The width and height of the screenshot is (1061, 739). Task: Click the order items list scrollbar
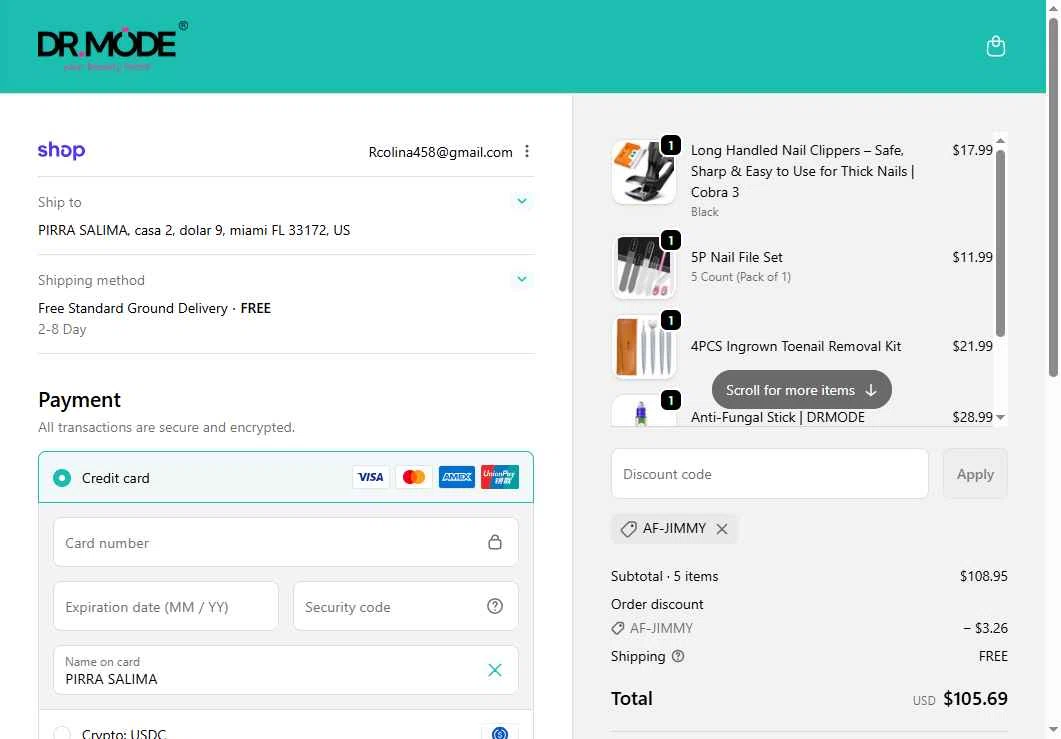1000,243
